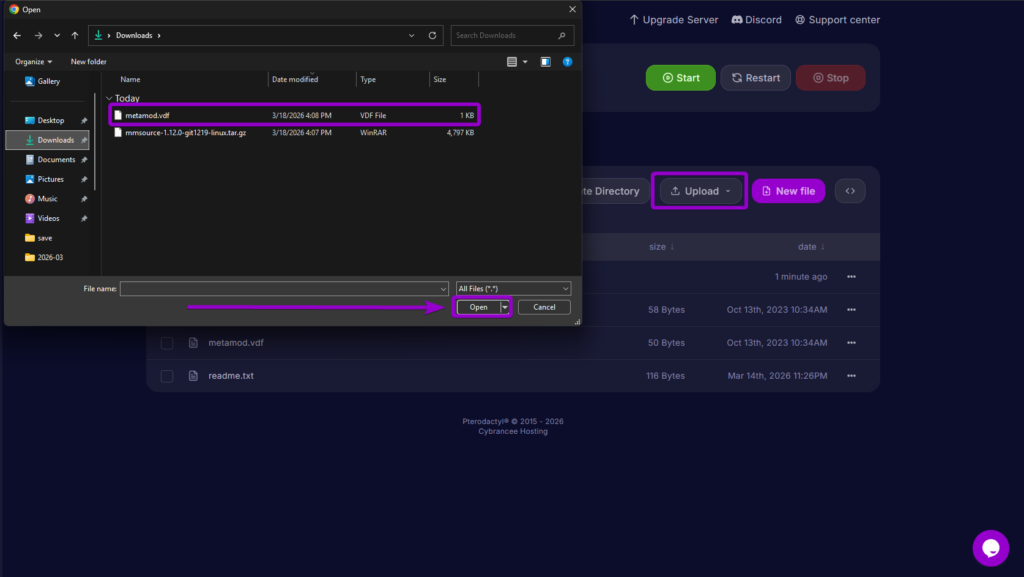Image resolution: width=1024 pixels, height=577 pixels.
Task: Check the checkbox beside readme.txt
Action: click(166, 375)
